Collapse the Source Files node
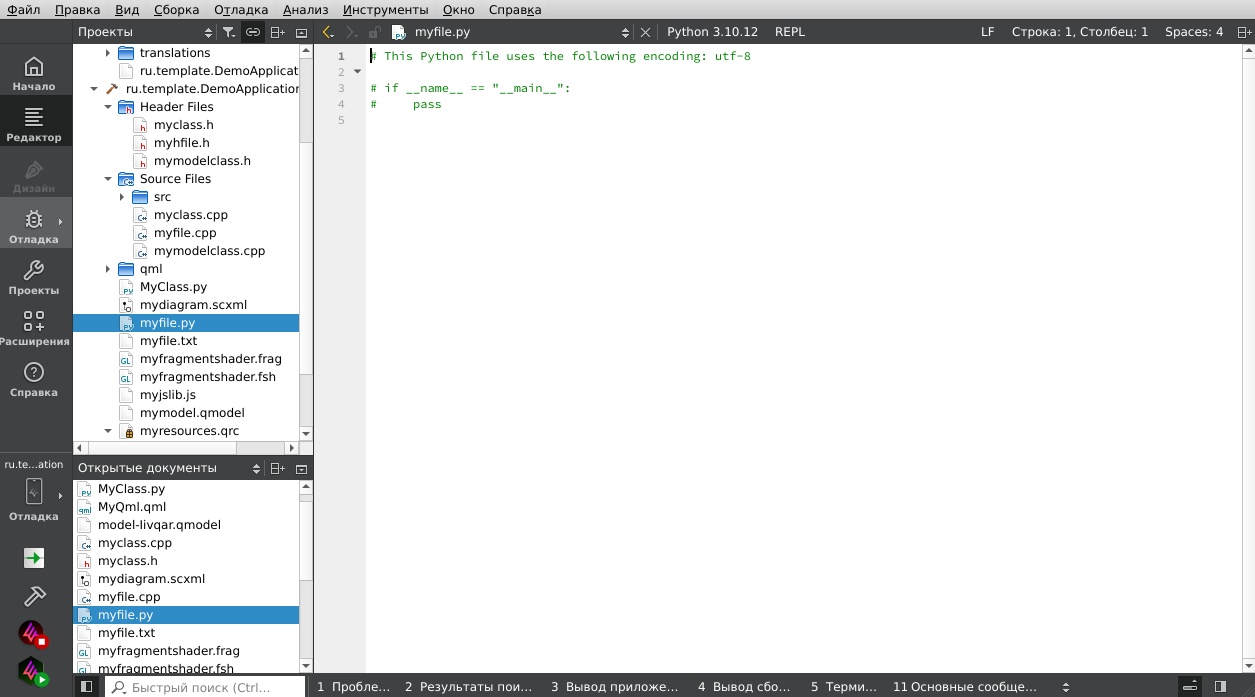 click(108, 179)
